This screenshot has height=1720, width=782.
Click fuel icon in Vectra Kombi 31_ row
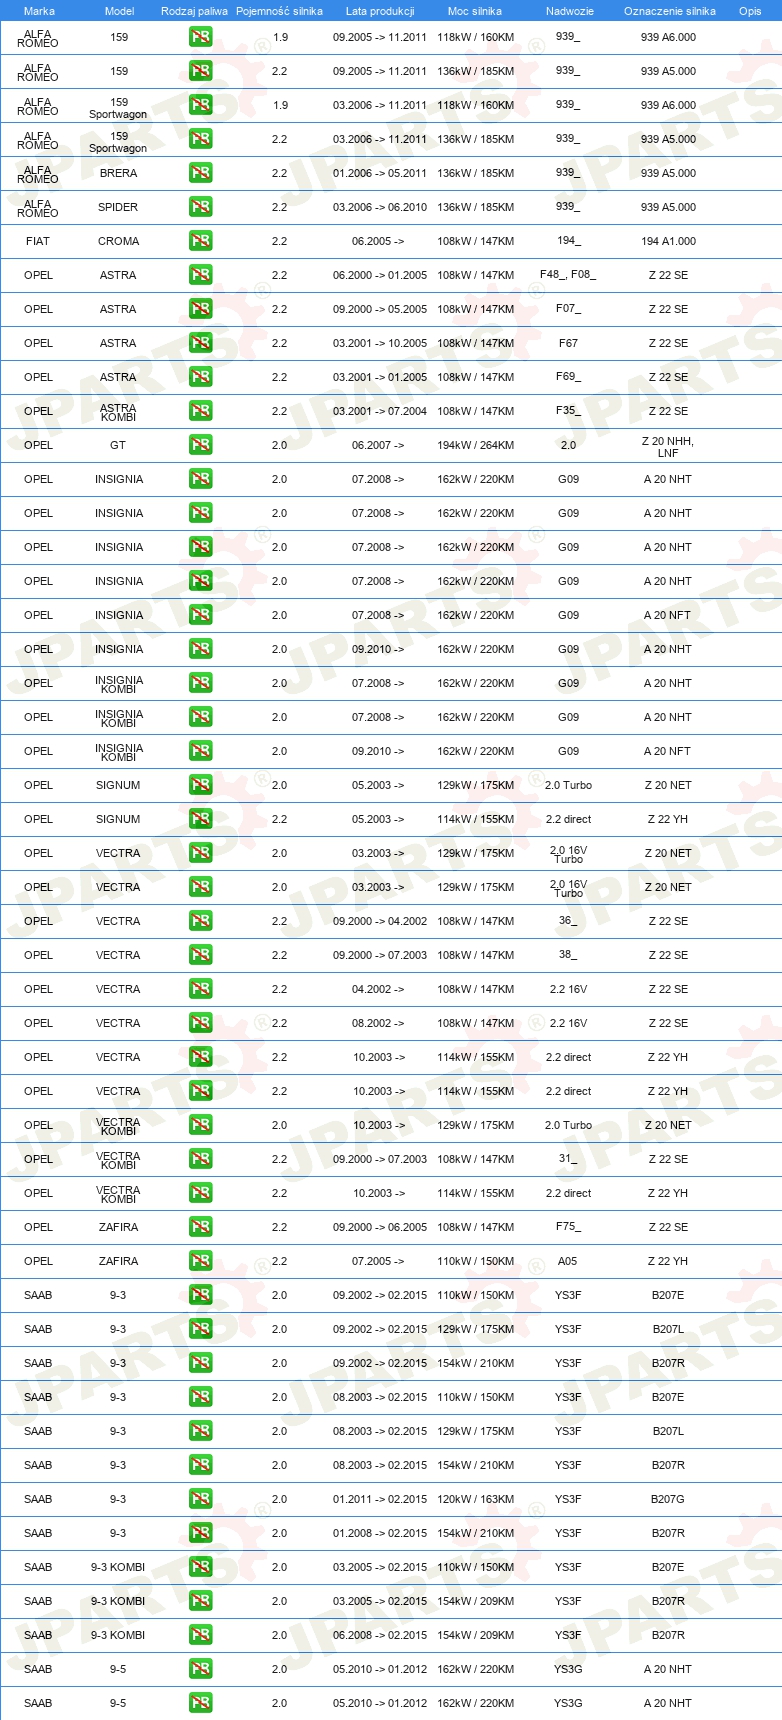(x=200, y=1159)
